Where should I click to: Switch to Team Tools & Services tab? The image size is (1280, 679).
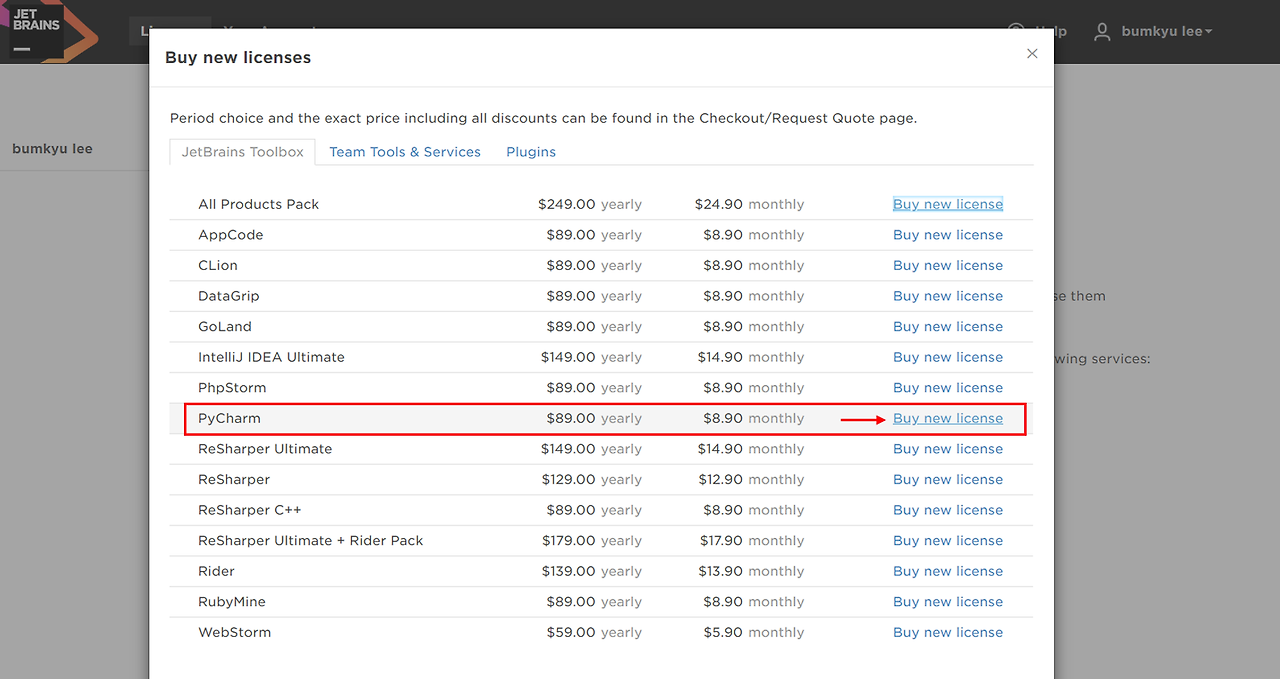405,152
